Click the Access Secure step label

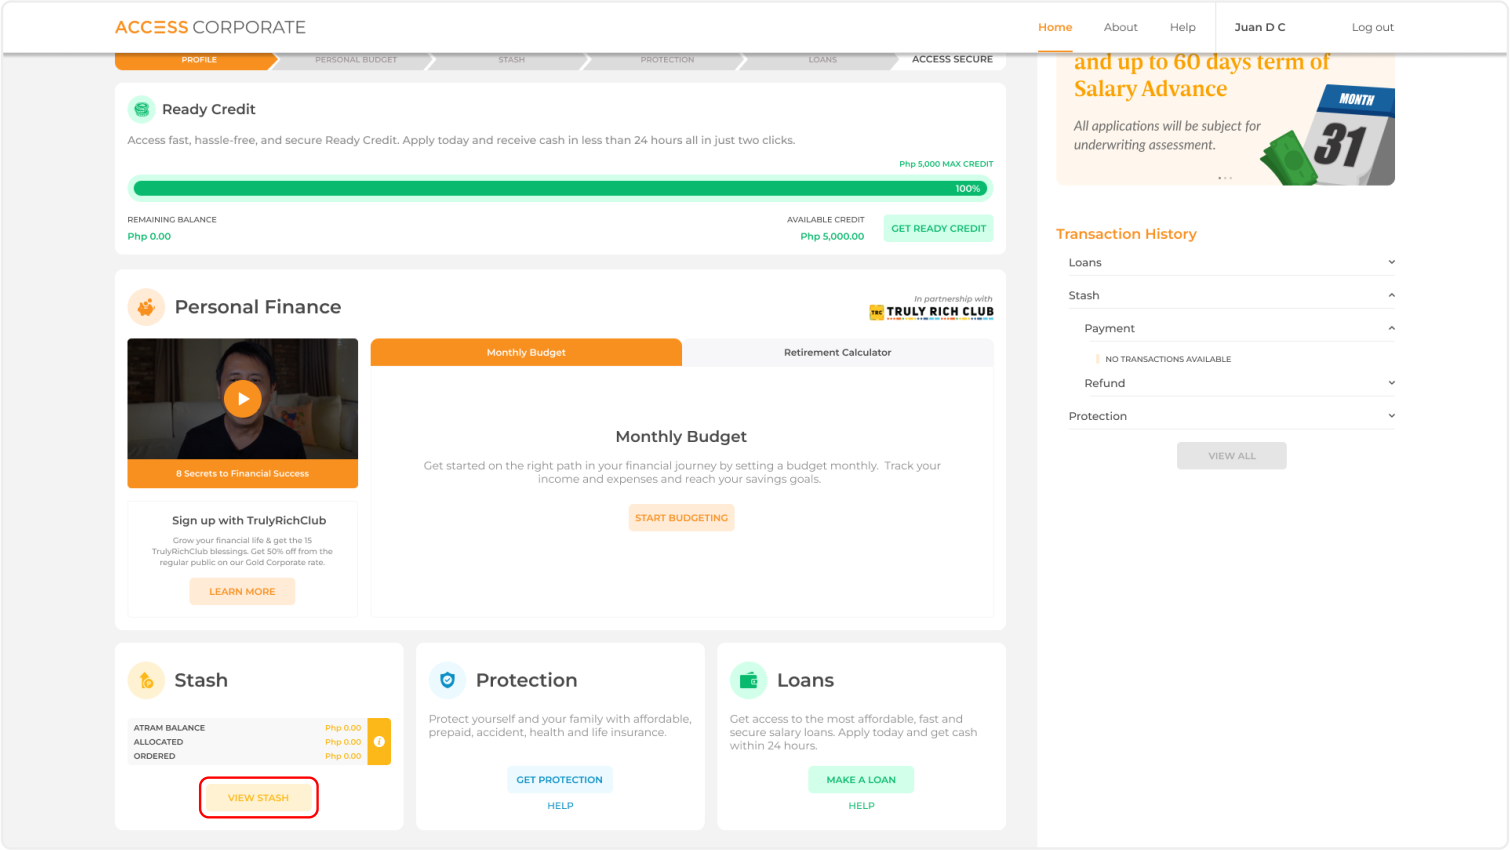[x=952, y=59]
